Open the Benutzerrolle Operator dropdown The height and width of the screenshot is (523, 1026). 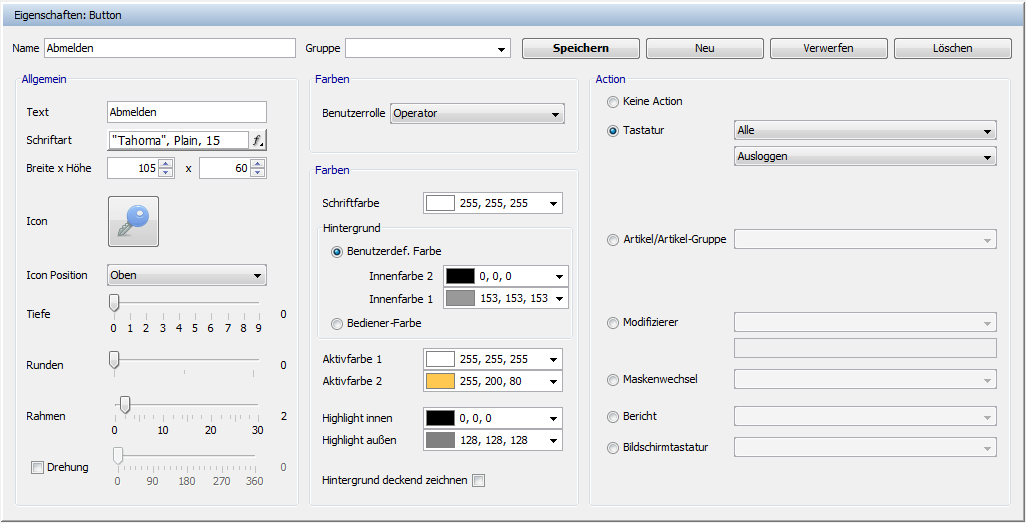pyautogui.click(x=477, y=113)
